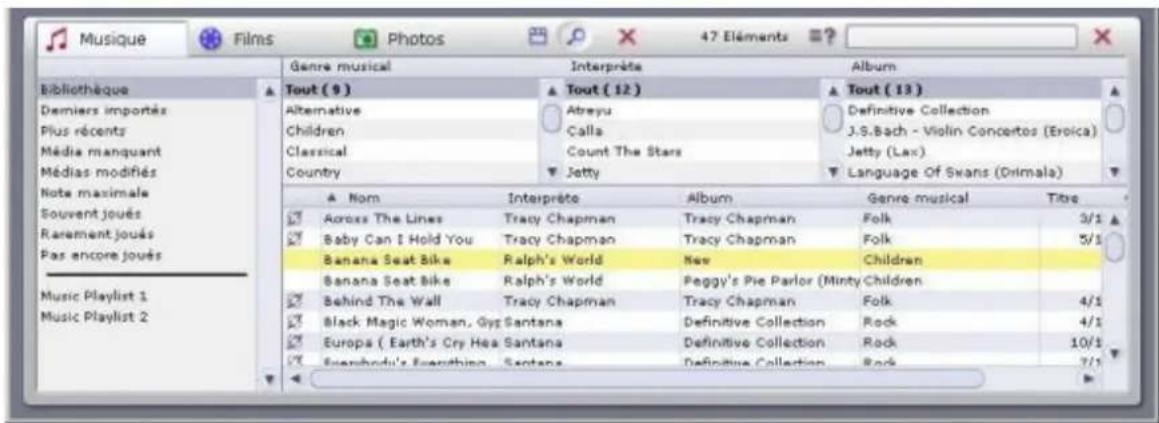Filter by artist Calla

tap(693, 131)
